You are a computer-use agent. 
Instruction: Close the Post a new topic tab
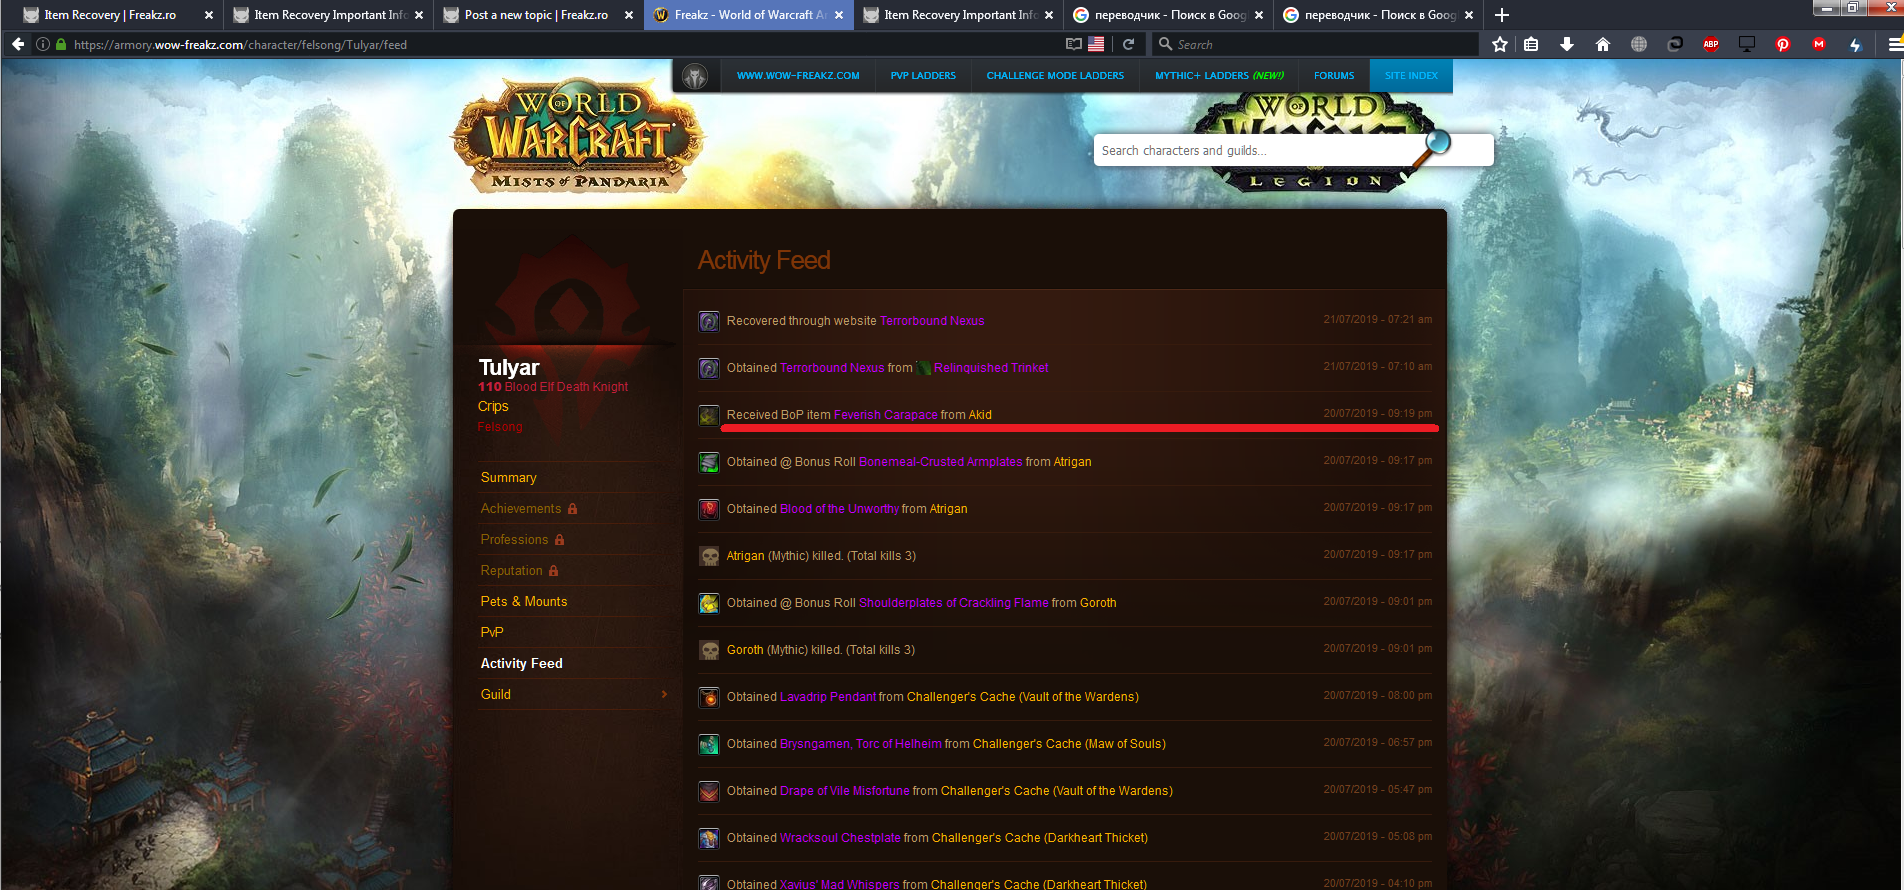pos(629,15)
